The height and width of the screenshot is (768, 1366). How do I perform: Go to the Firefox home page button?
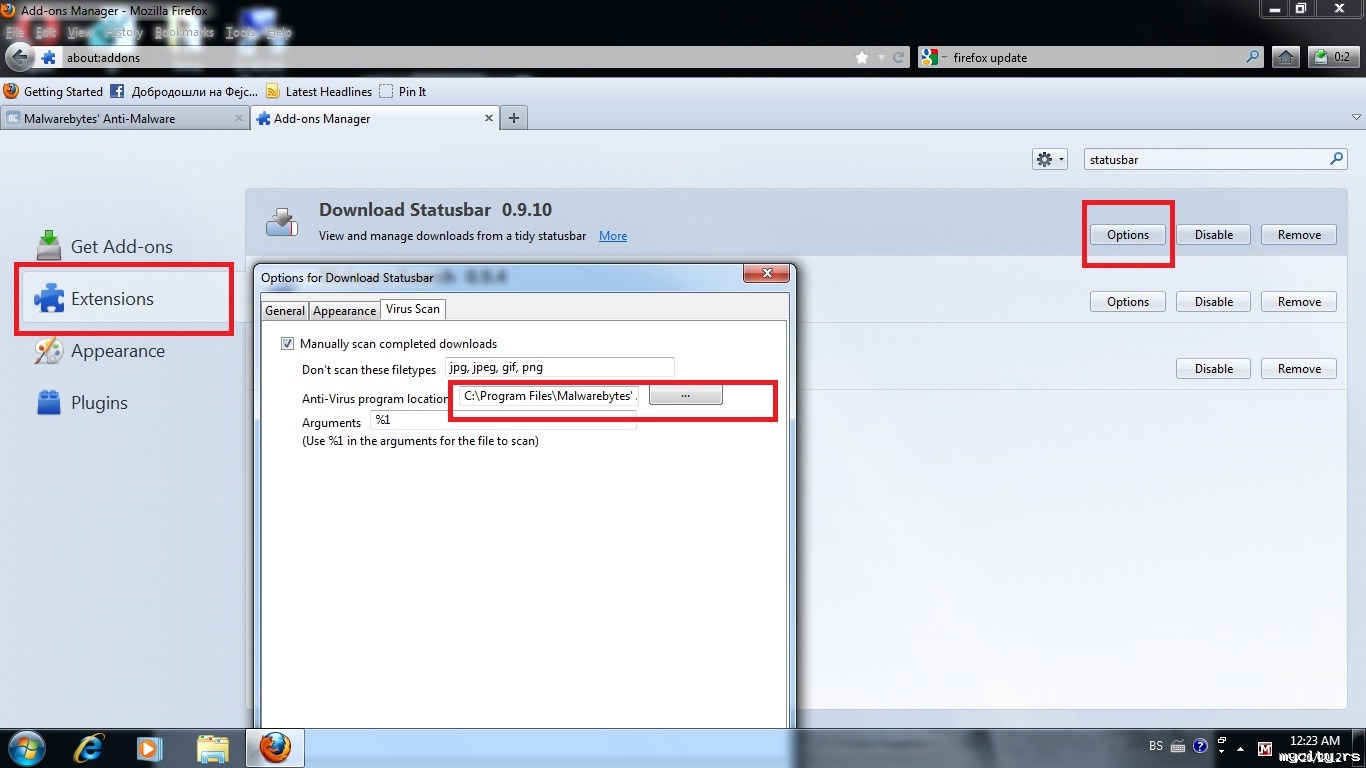[1287, 57]
